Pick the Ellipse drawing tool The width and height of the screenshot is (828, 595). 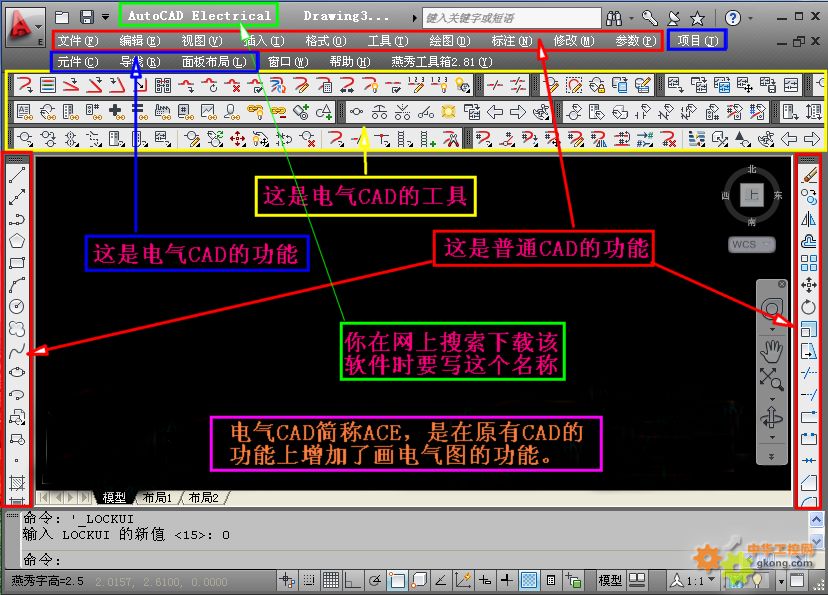(17, 372)
